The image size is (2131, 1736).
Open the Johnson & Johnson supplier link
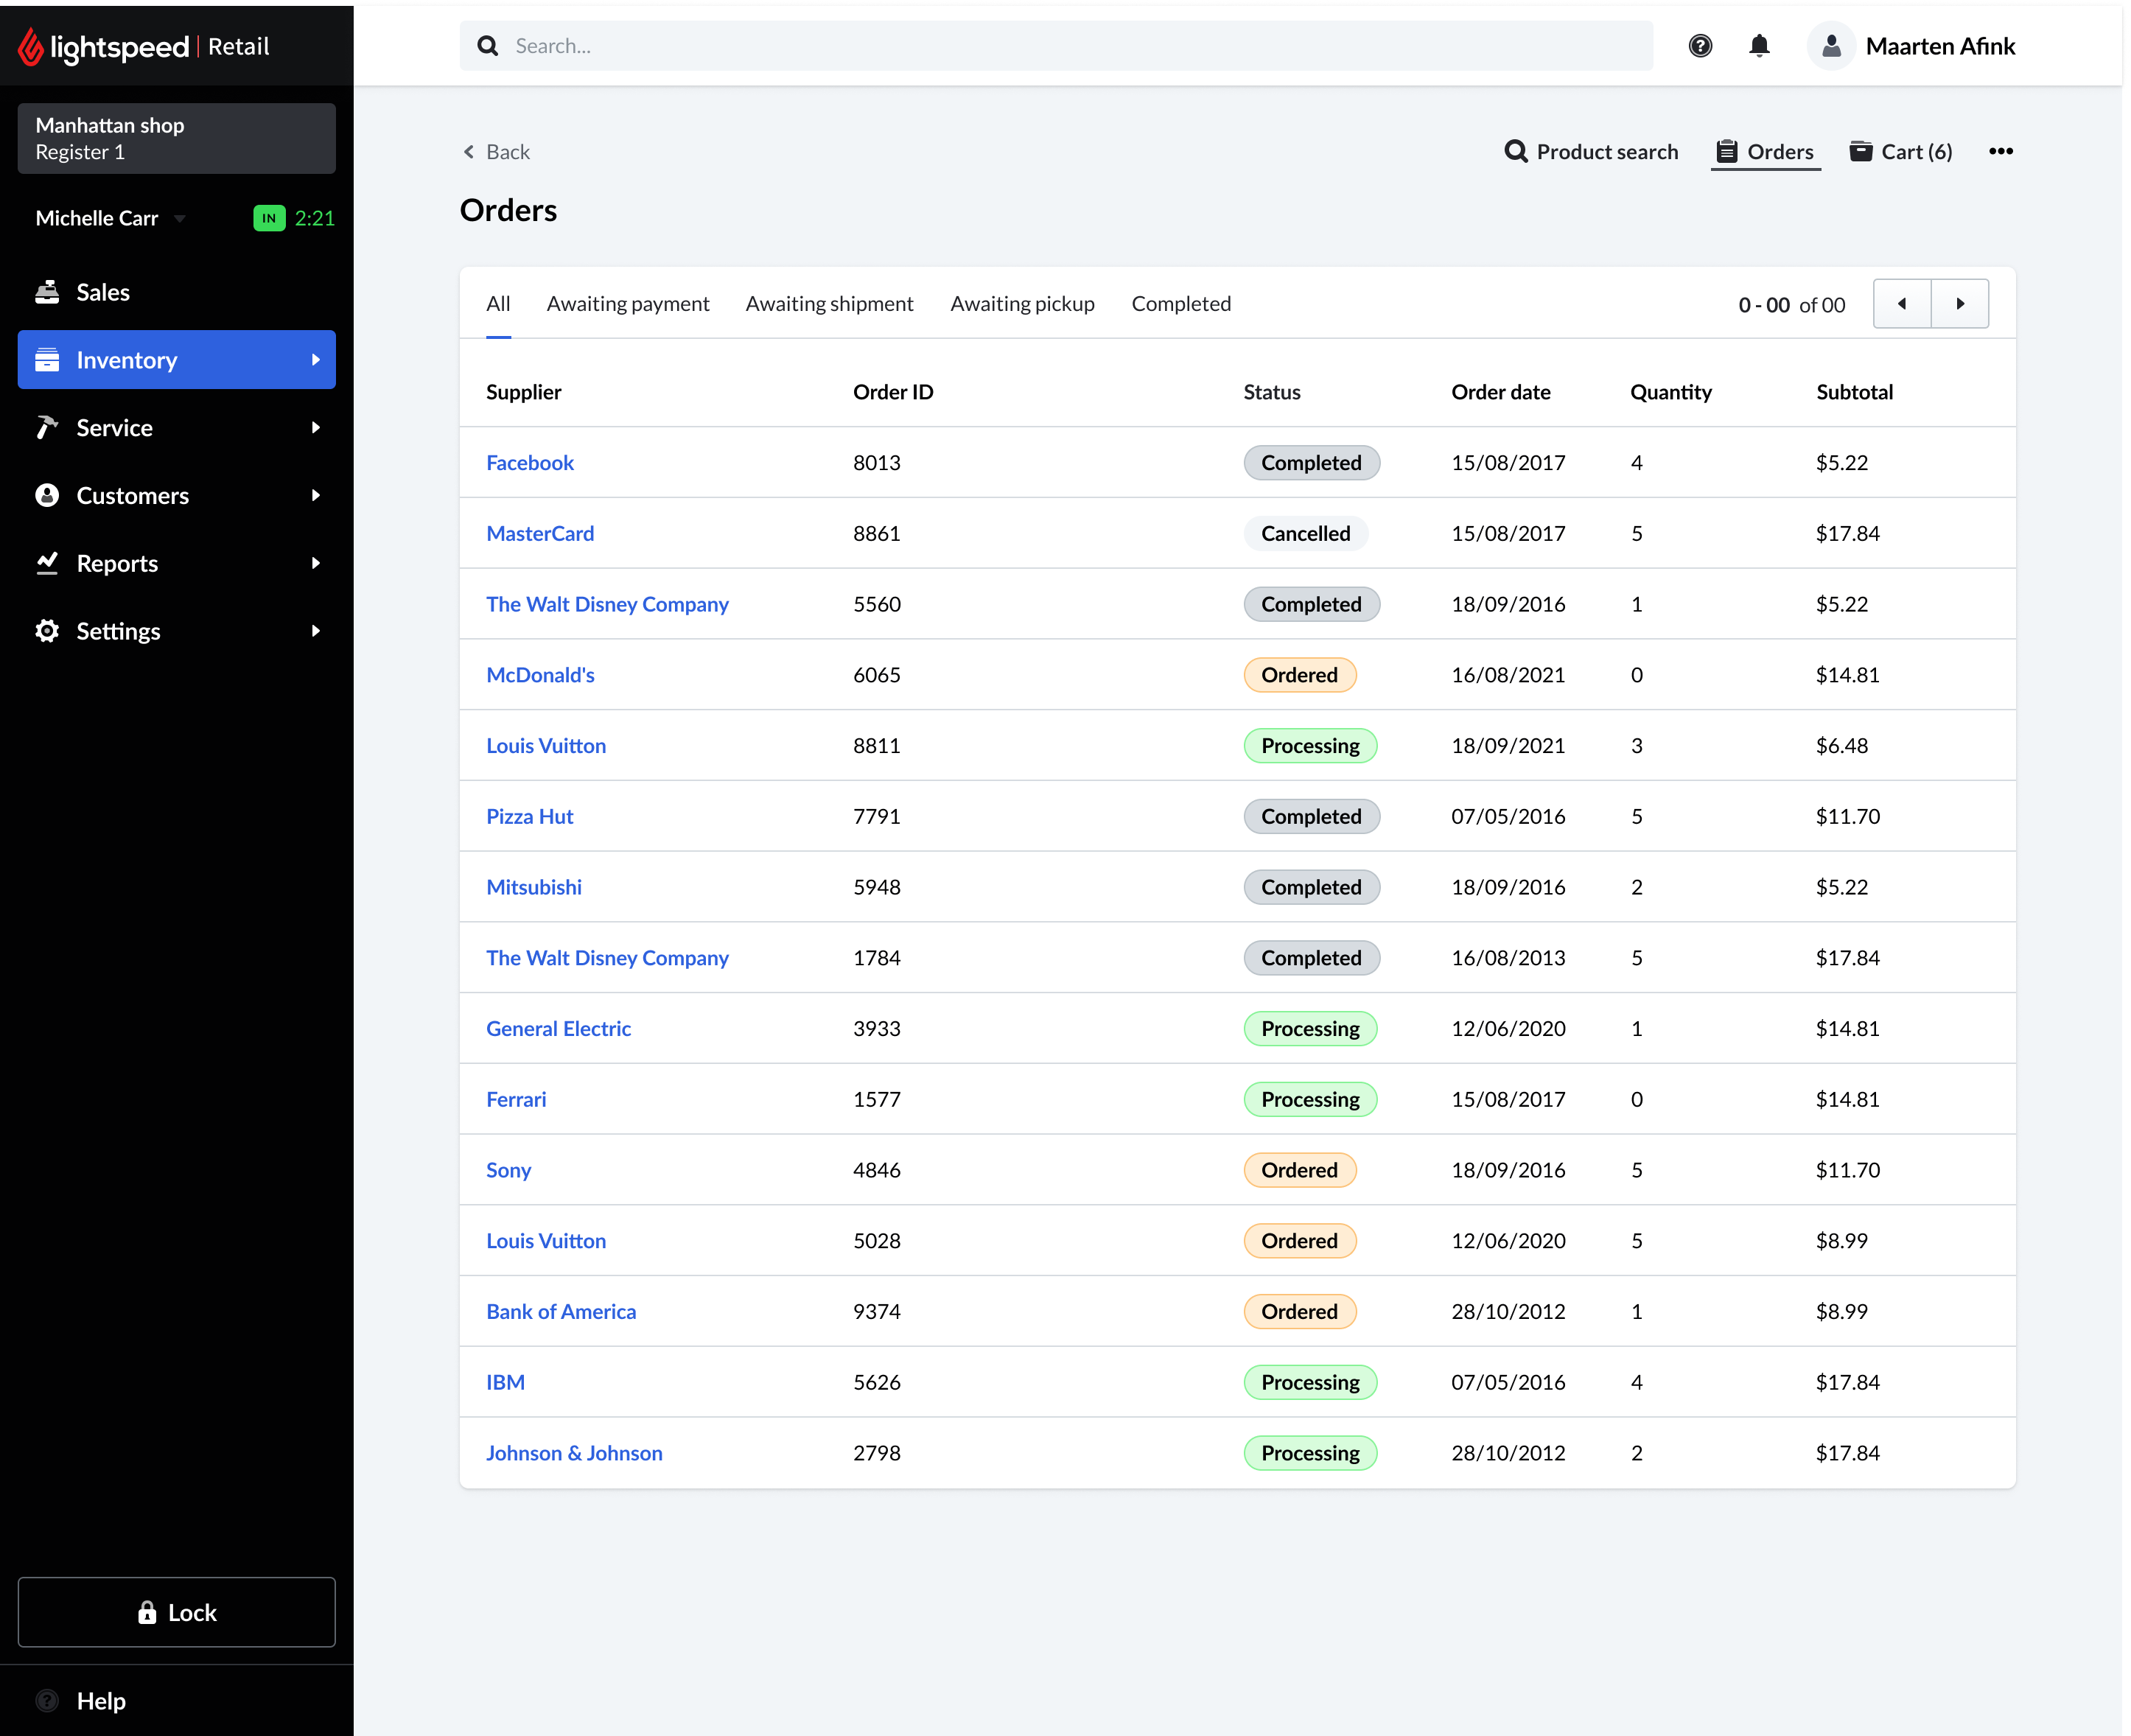pyautogui.click(x=574, y=1453)
